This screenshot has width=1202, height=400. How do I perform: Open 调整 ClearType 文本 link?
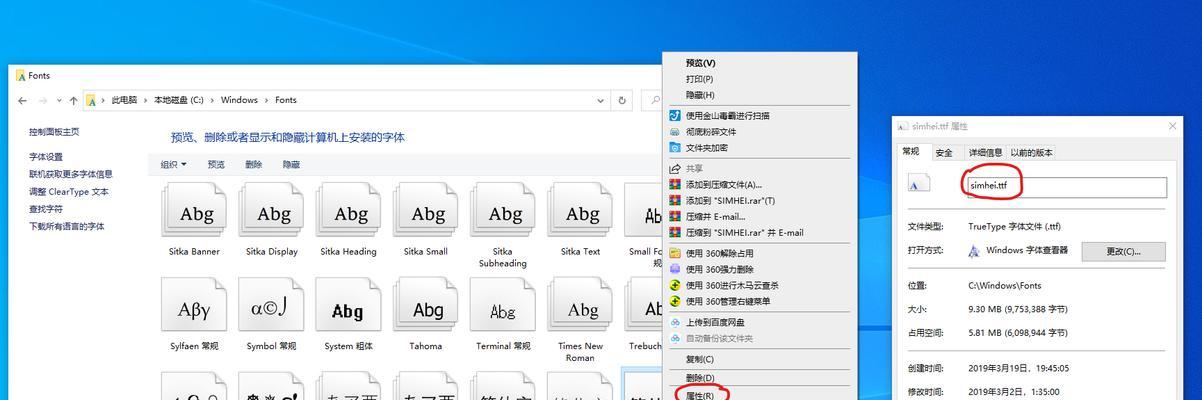click(x=69, y=192)
